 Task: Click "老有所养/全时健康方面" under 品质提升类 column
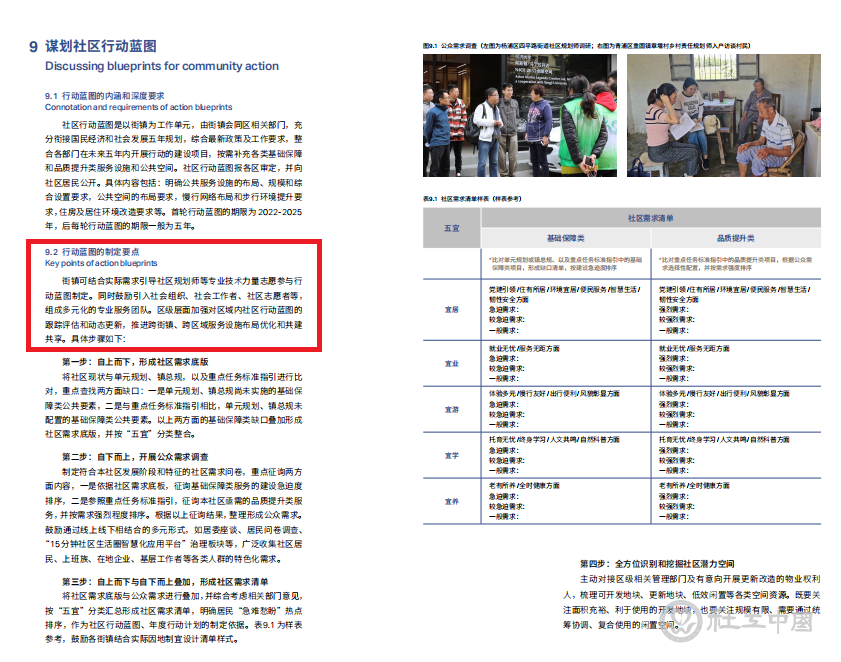click(x=694, y=486)
